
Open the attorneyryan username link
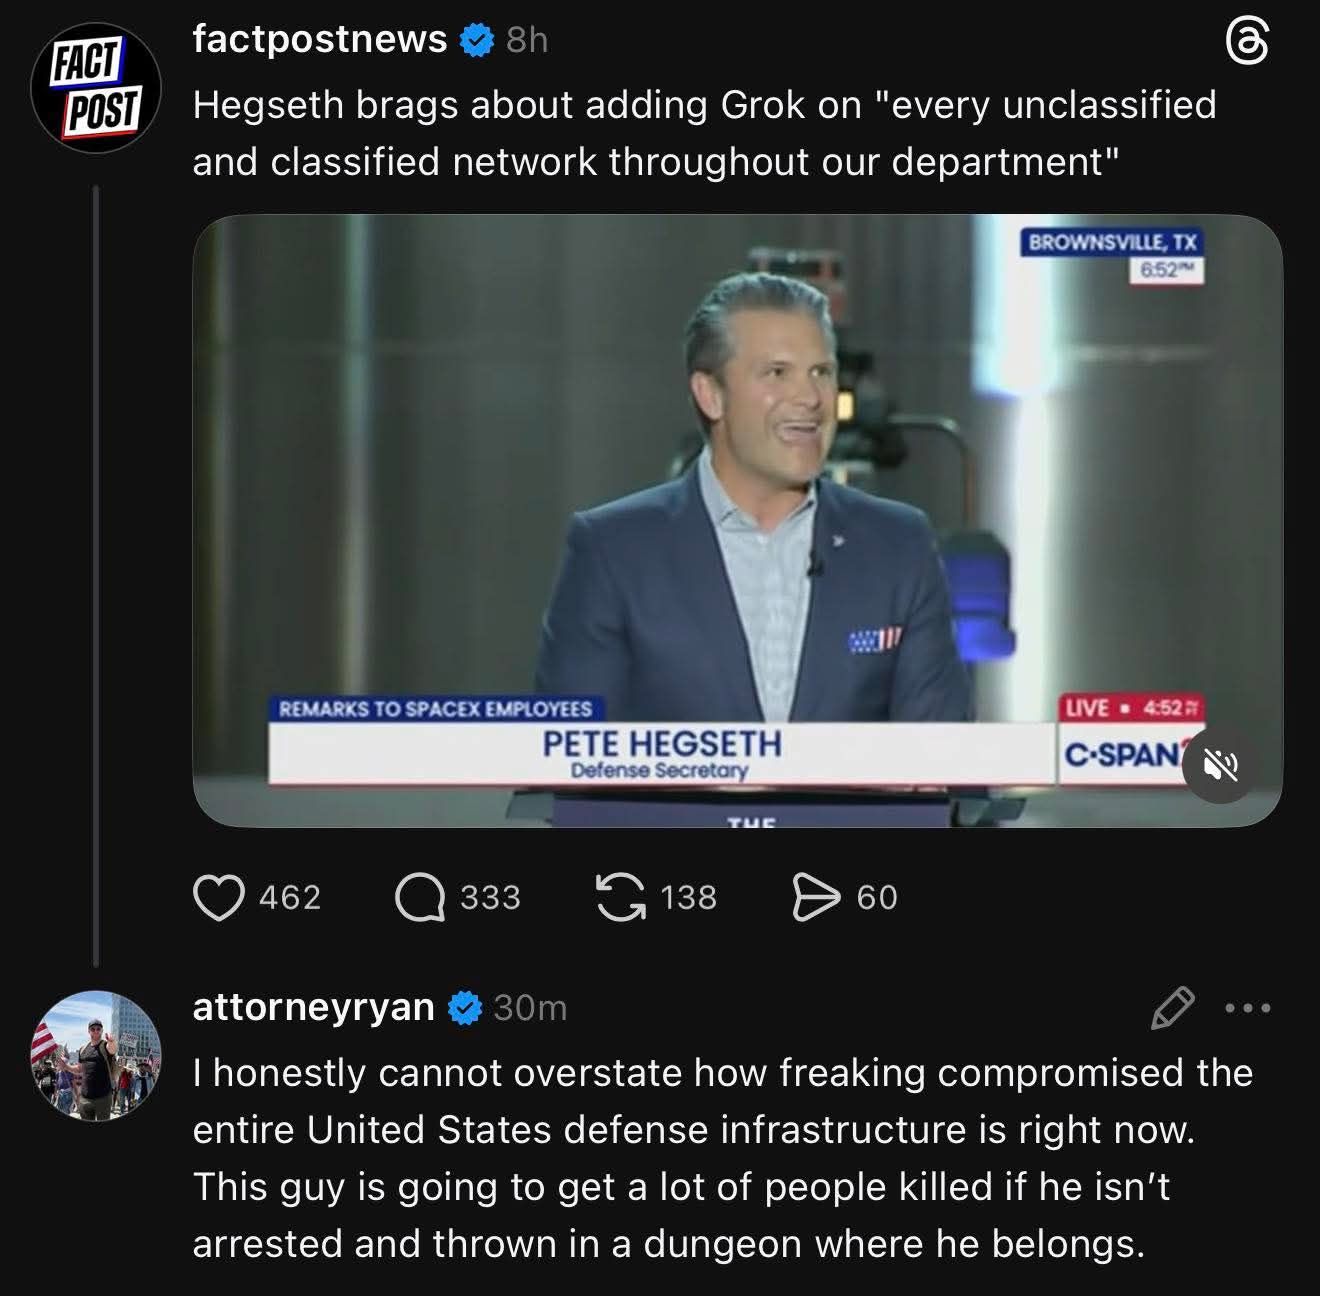(313, 1007)
